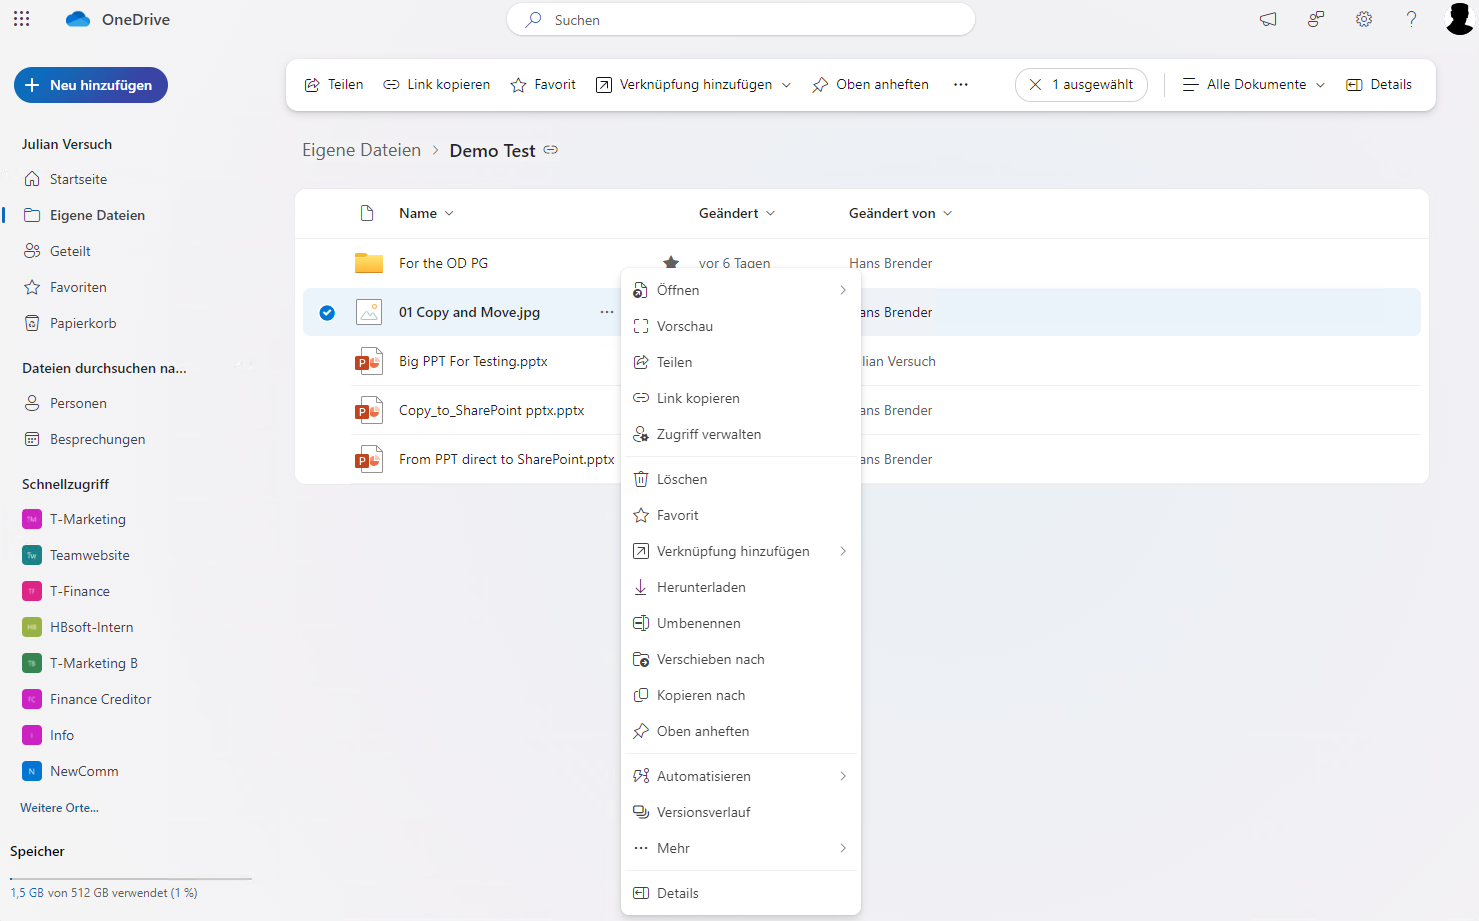Clear the 1 ausgewählt selection
The image size is (1479, 921).
(1035, 85)
